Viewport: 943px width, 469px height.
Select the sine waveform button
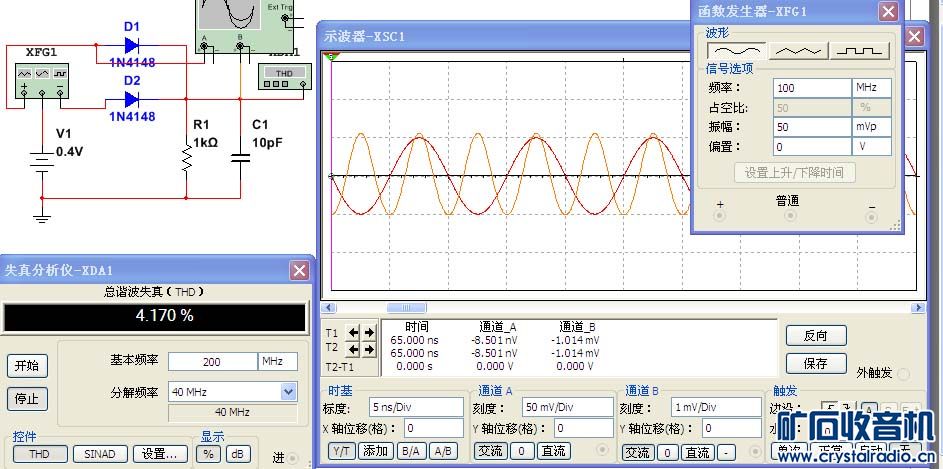(x=736, y=50)
